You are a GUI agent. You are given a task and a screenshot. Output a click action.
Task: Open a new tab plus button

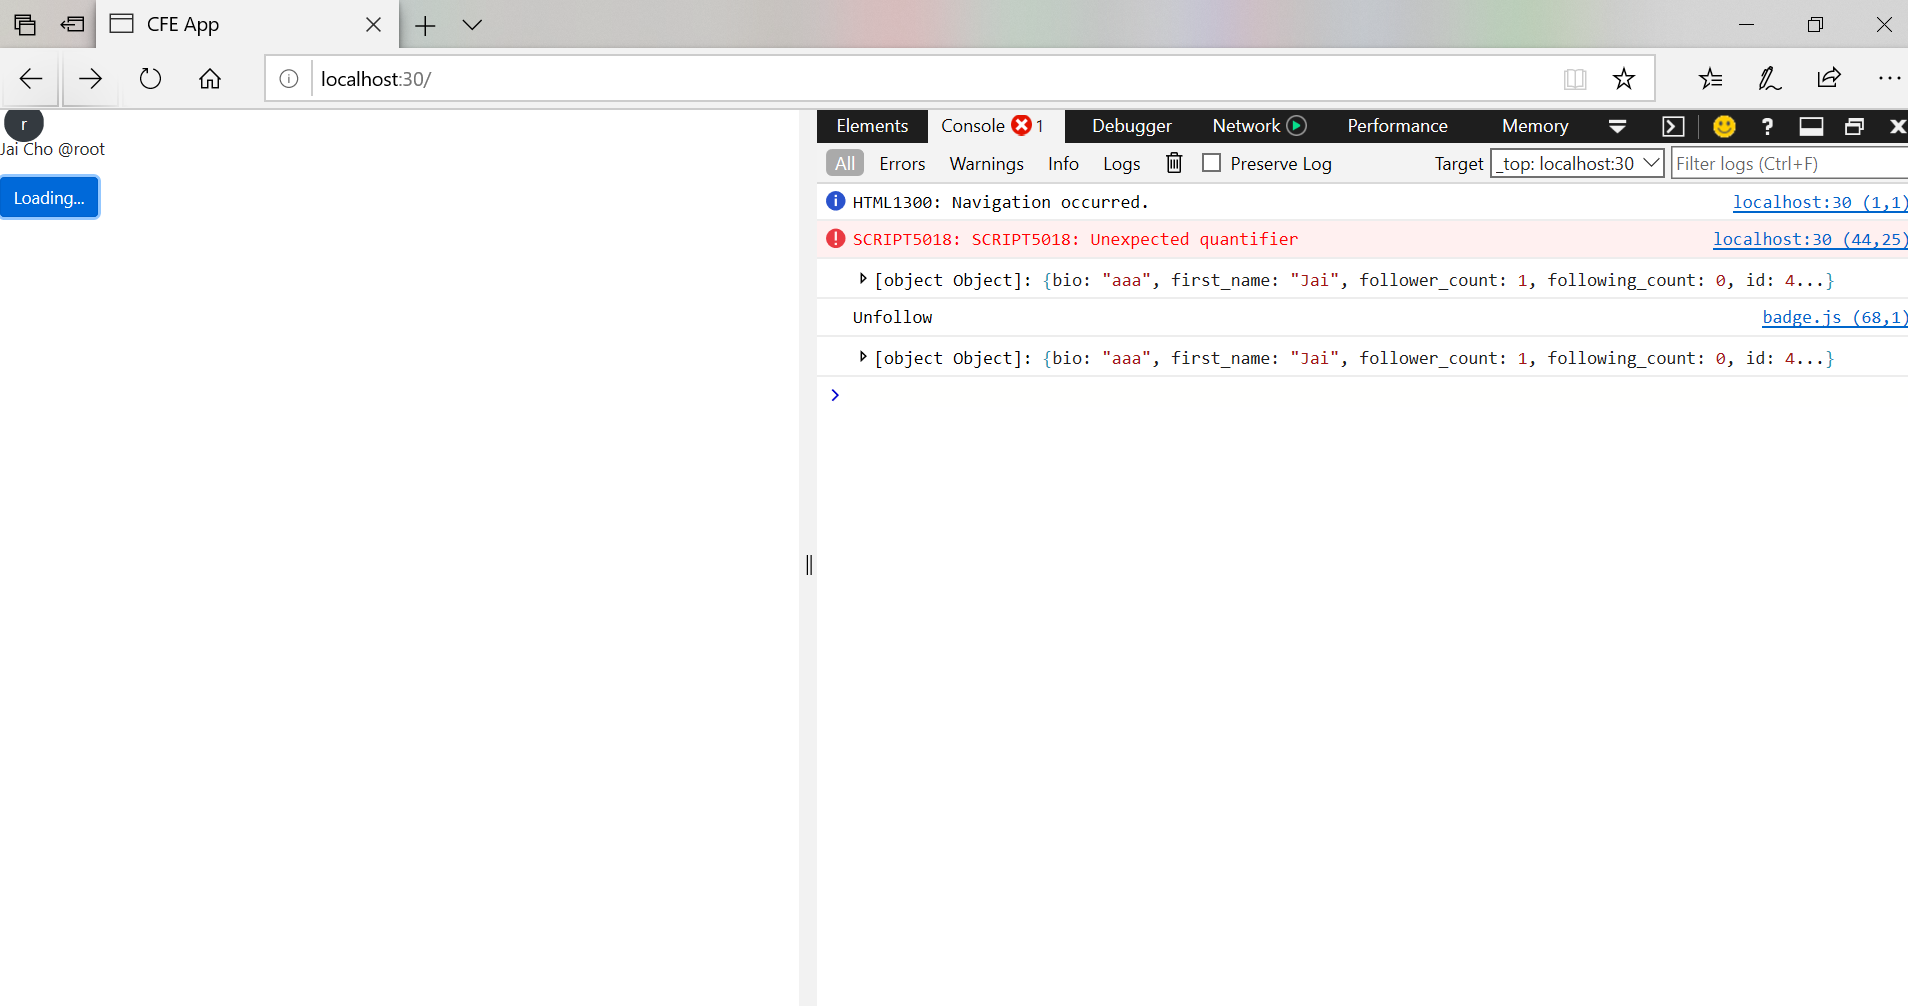[425, 25]
